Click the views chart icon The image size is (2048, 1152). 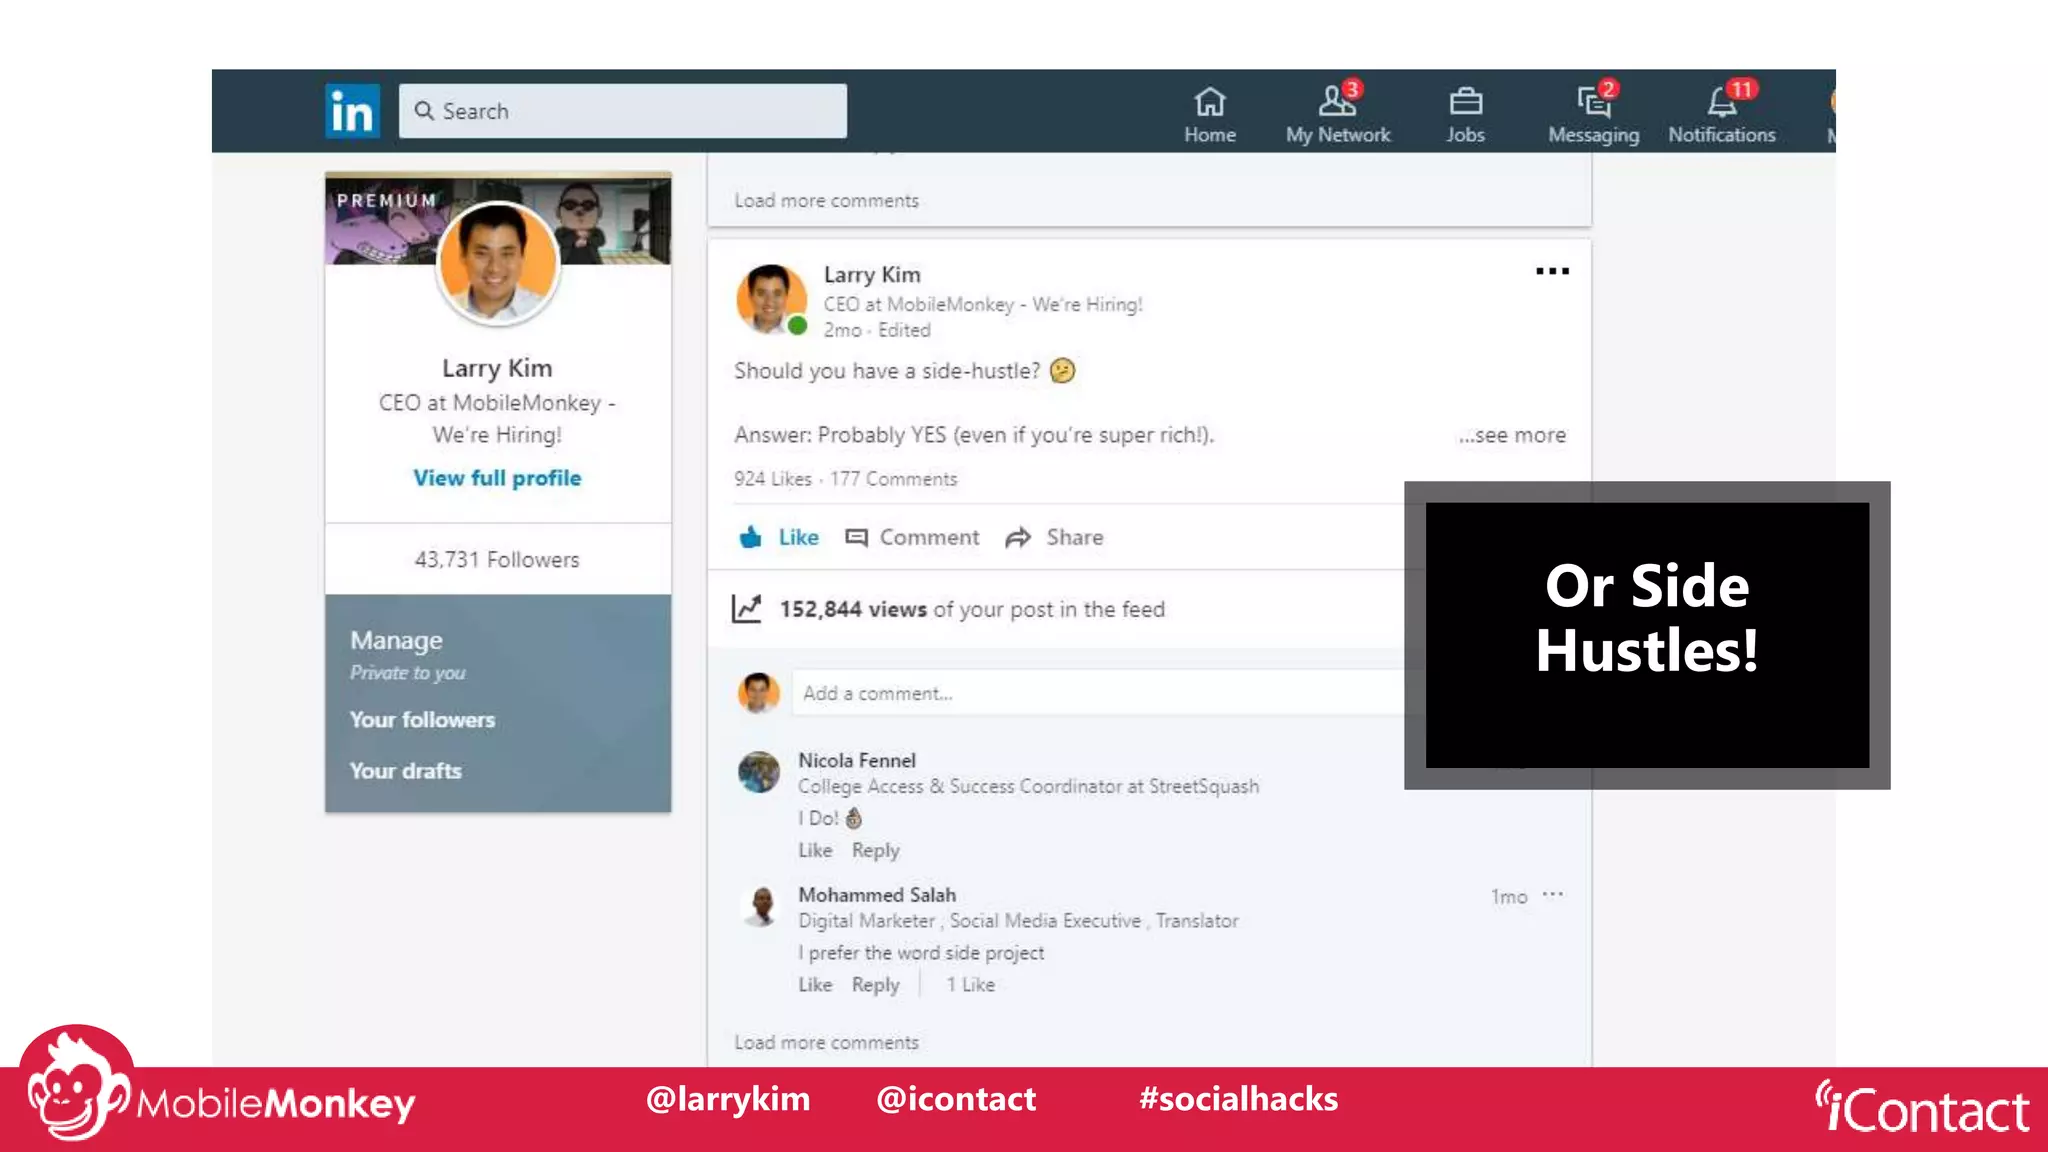[746, 608]
